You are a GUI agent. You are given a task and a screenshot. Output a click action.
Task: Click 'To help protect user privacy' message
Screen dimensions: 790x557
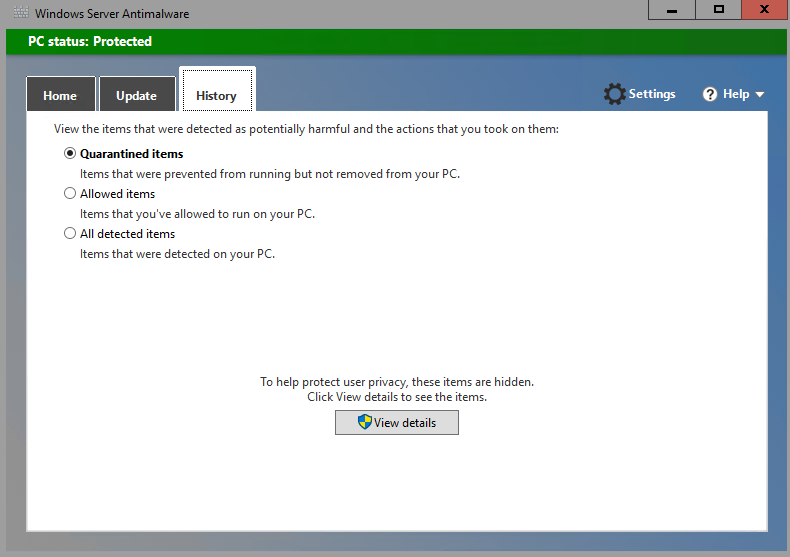pyautogui.click(x=397, y=382)
